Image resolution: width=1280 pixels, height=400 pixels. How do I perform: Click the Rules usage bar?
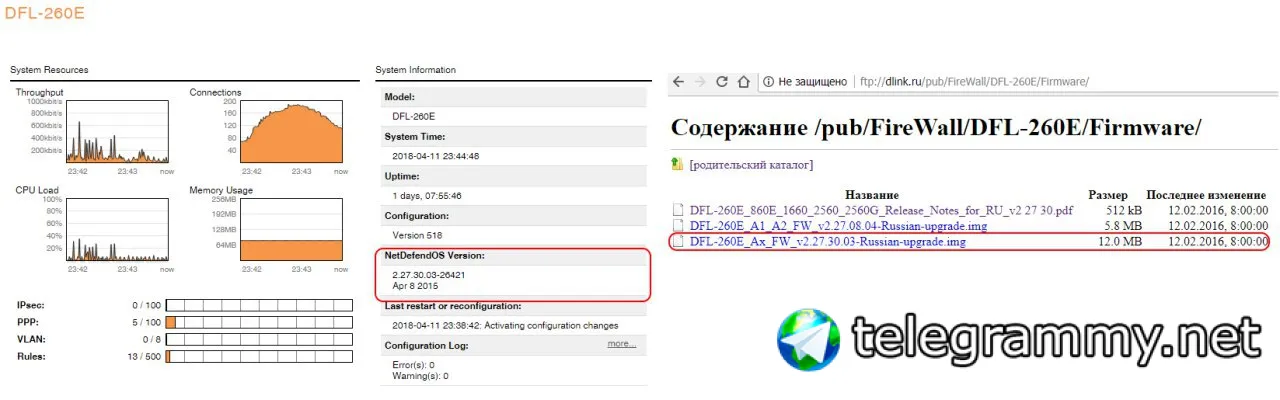coord(259,356)
